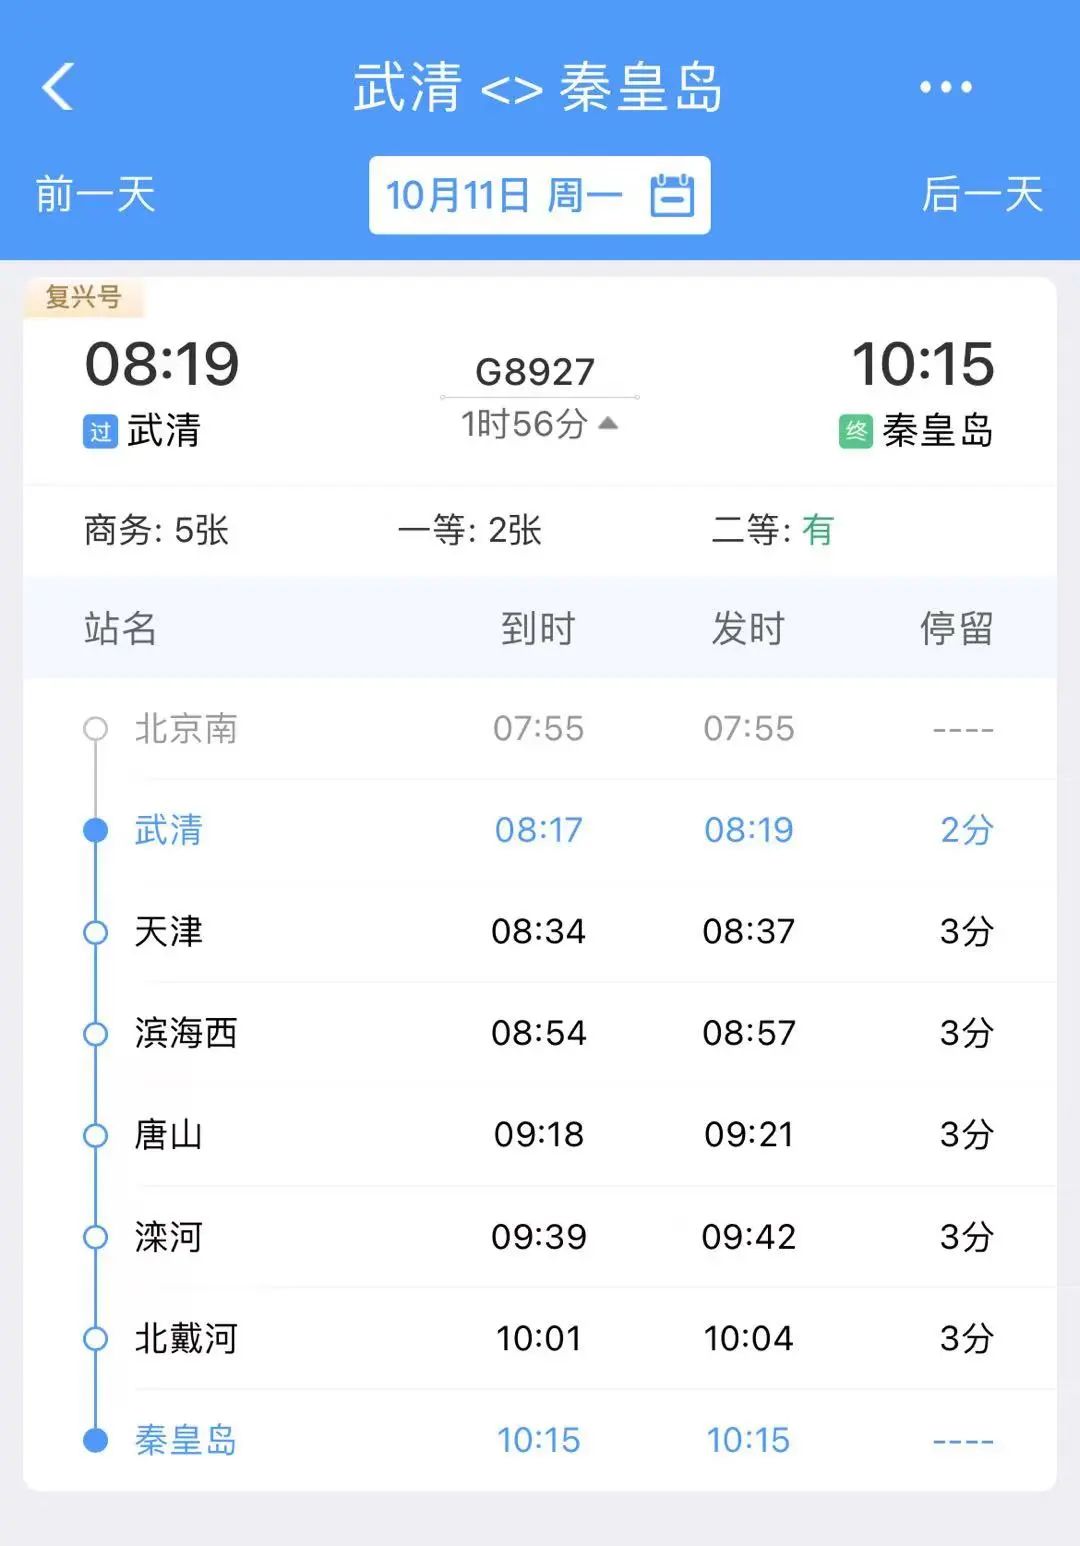Tap the back arrow icon
This screenshot has width=1080, height=1546.
[x=58, y=87]
